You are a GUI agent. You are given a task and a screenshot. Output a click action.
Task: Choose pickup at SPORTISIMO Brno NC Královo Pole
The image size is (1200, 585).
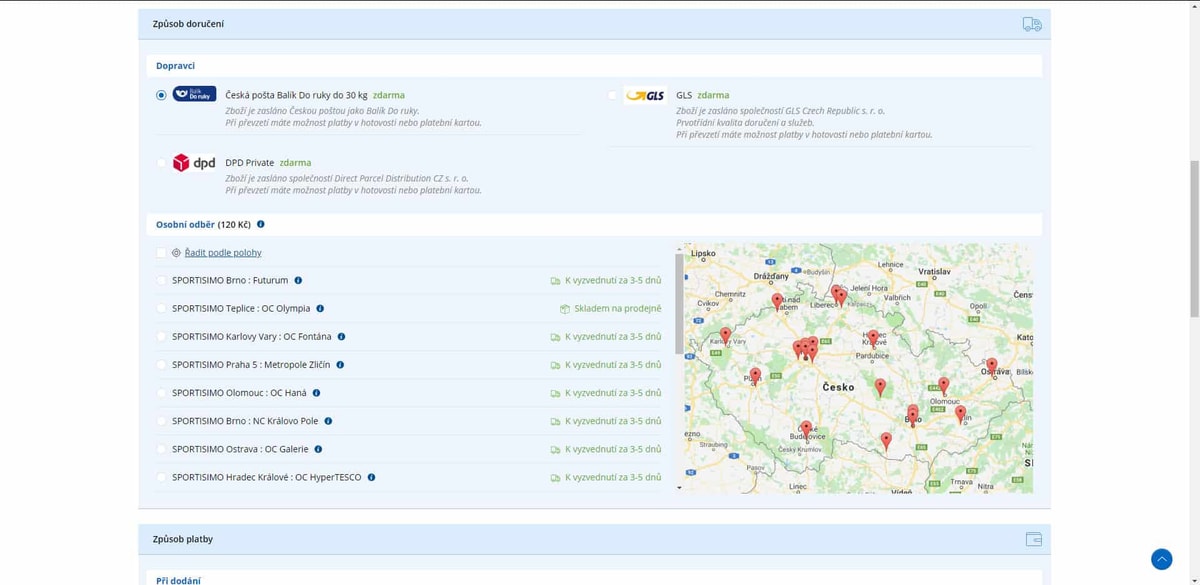161,421
